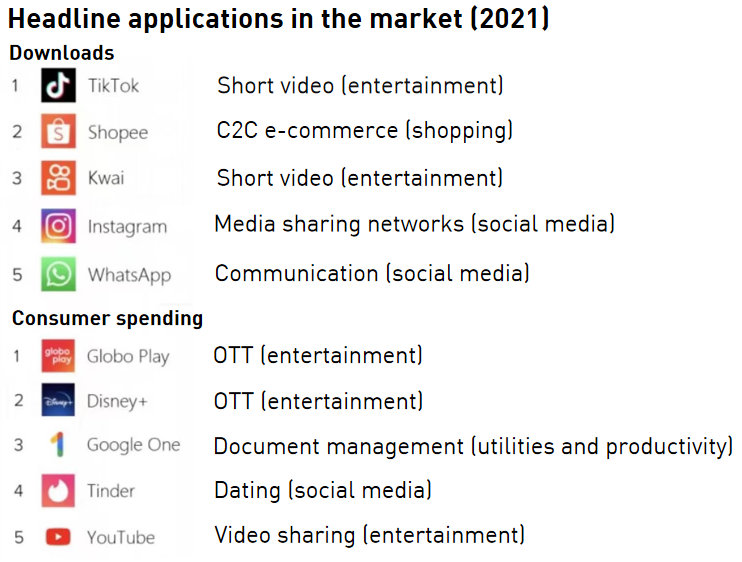Click the Disney+ app icon
Screen dimensions: 742x562
pyautogui.click(x=58, y=400)
